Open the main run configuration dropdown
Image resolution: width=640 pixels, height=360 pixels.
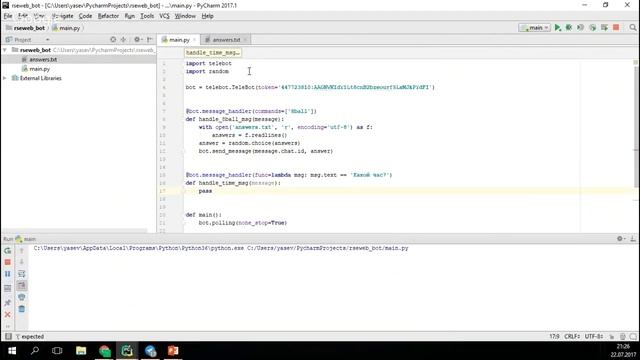pyautogui.click(x=535, y=28)
